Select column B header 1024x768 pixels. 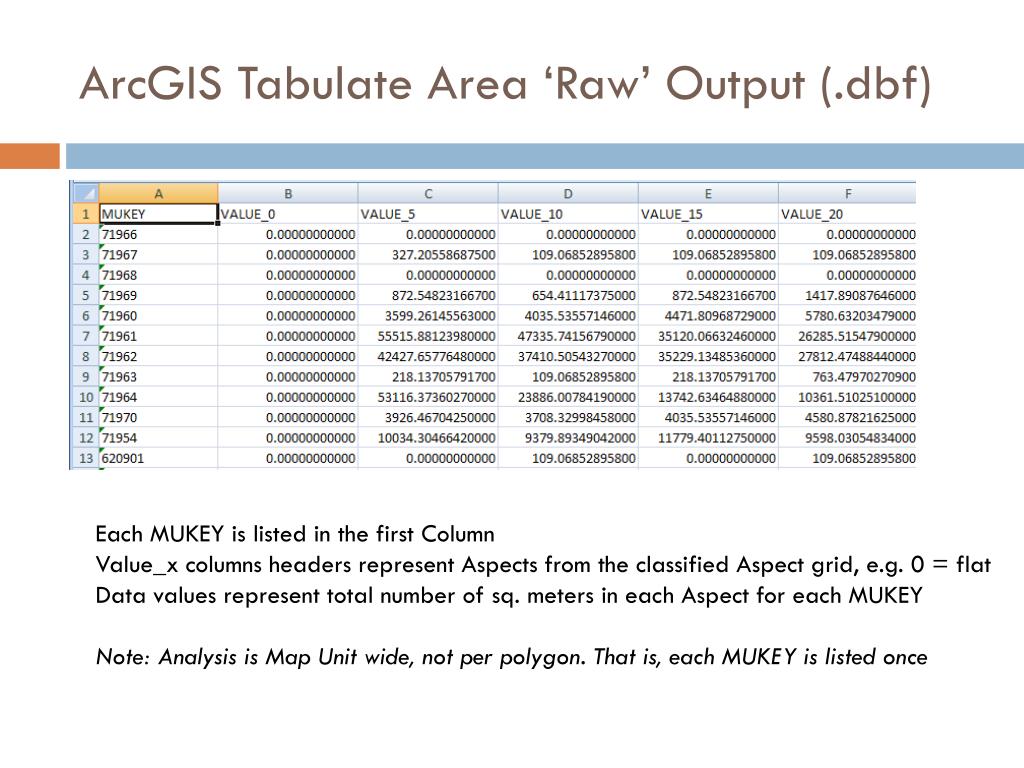point(288,193)
